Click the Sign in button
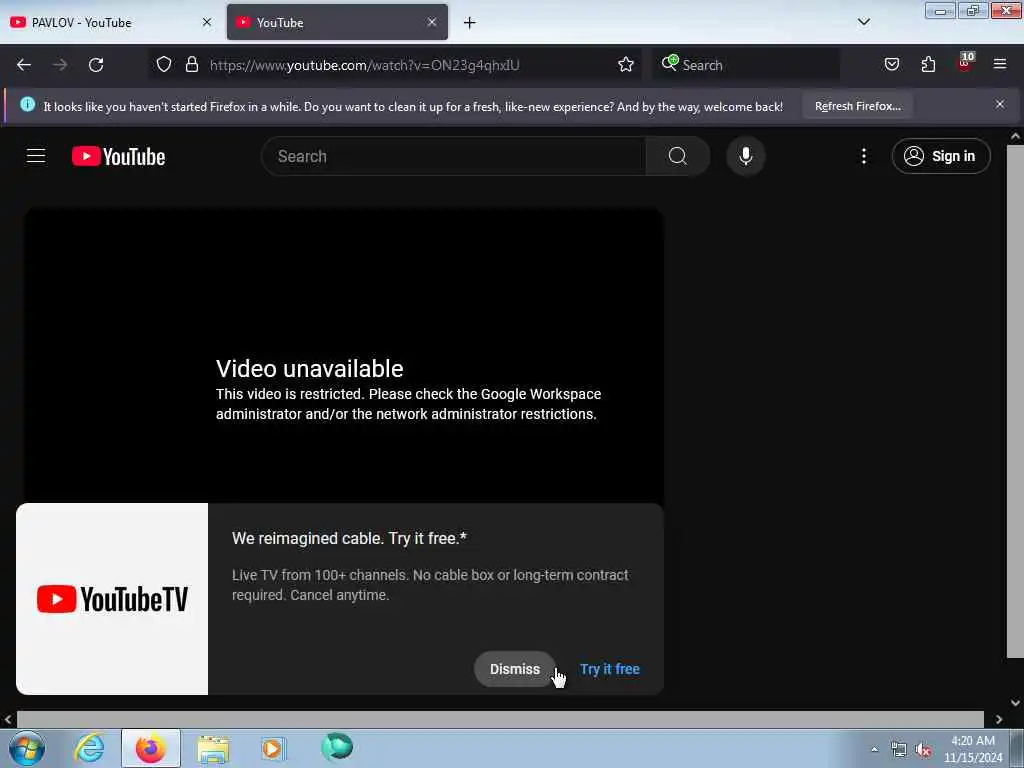 pos(940,156)
